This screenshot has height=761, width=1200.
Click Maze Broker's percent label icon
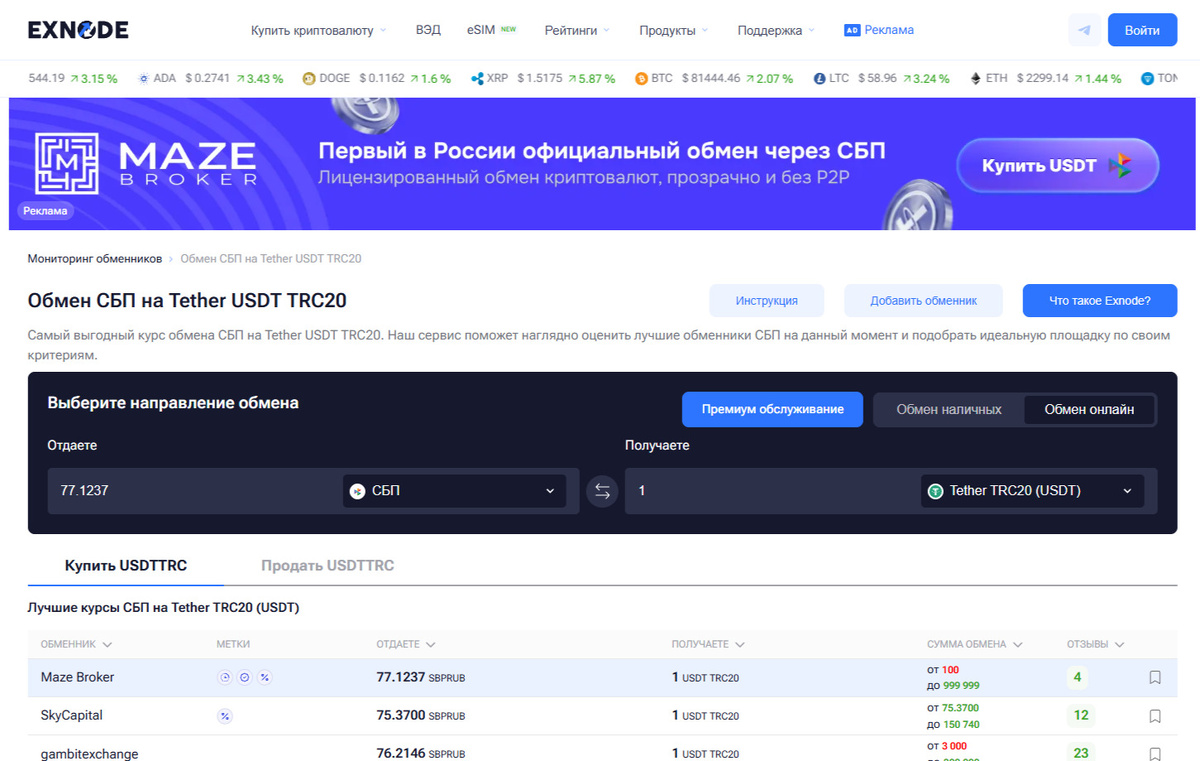[265, 677]
